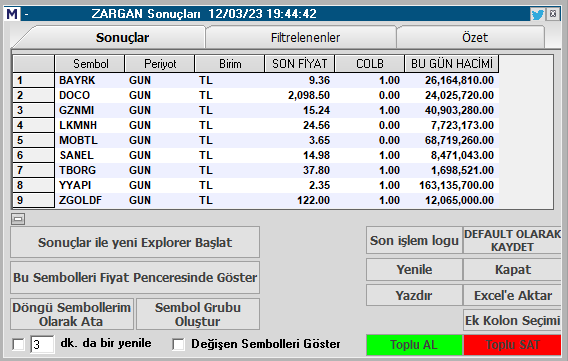568x361 pixels.
Task: Select row header number 8
Action: coord(33,185)
